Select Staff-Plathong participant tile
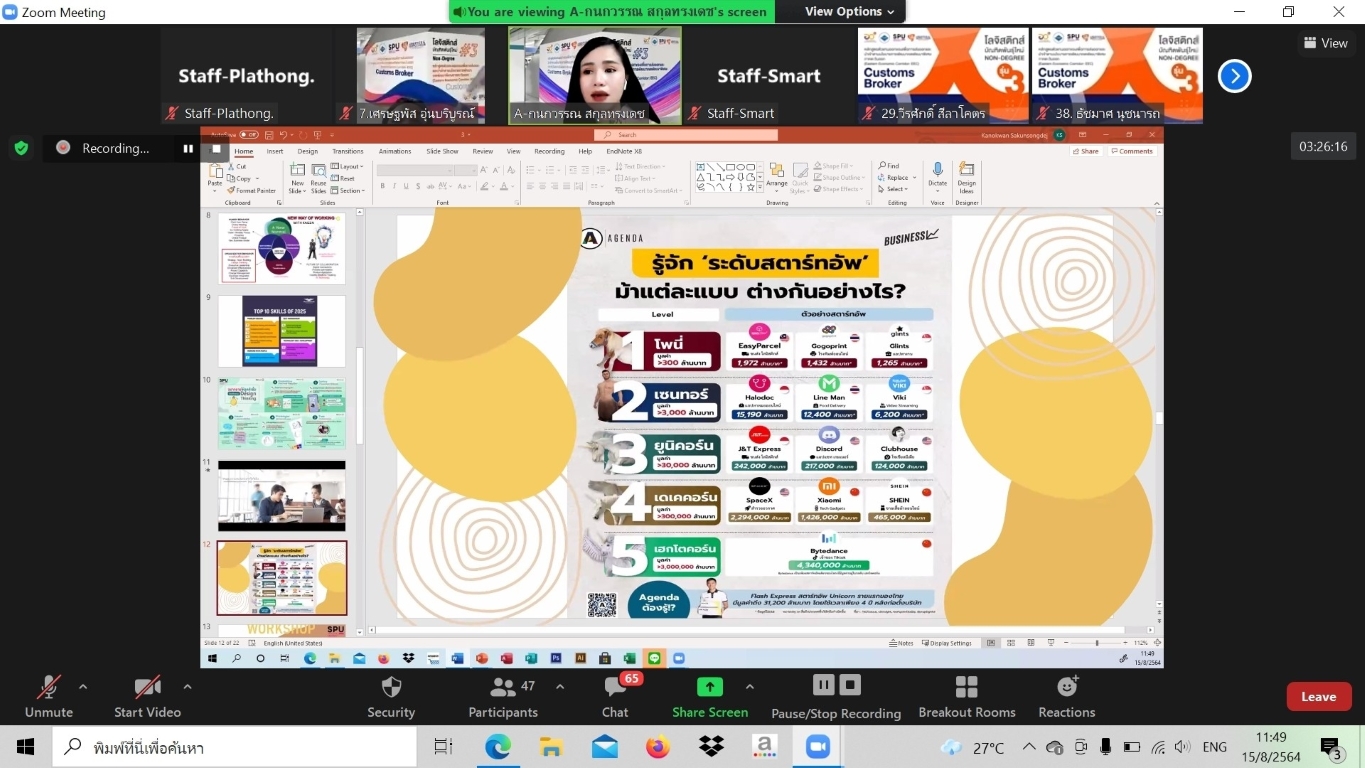This screenshot has height=768, width=1365. click(246, 76)
